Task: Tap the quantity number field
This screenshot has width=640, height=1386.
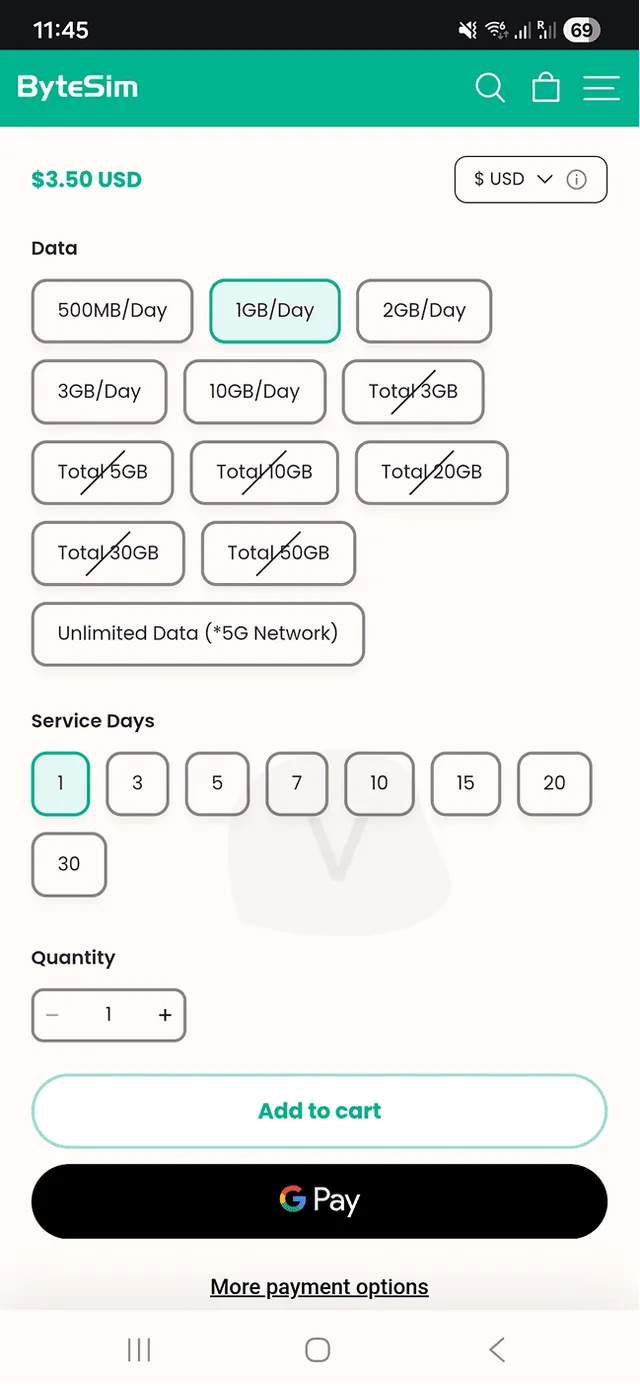Action: (x=108, y=1015)
